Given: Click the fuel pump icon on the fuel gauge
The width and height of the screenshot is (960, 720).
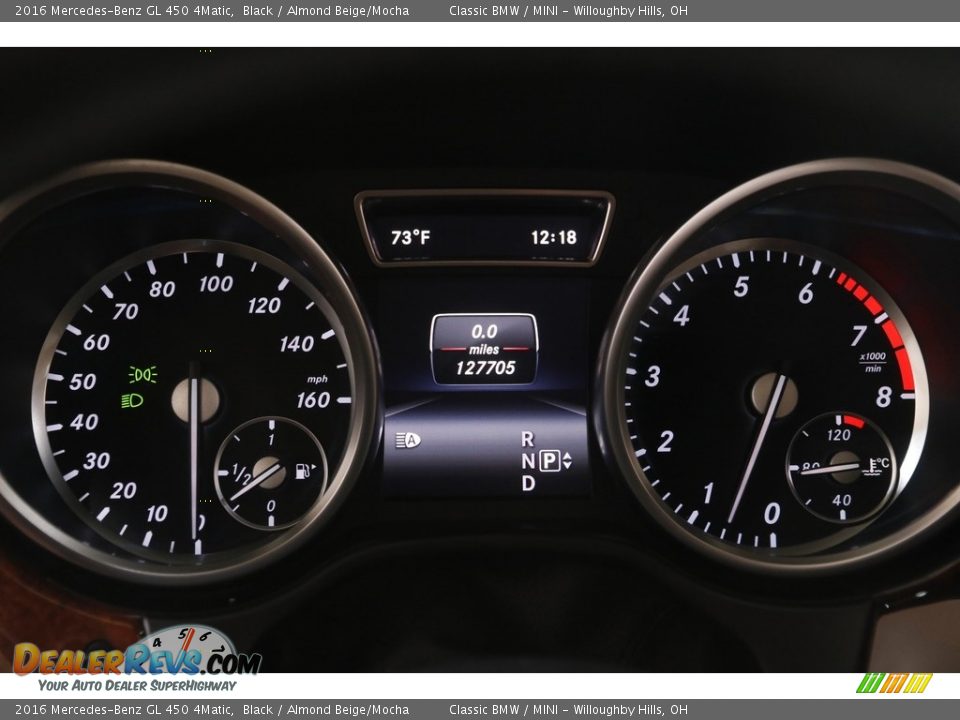Looking at the screenshot, I should point(304,471).
